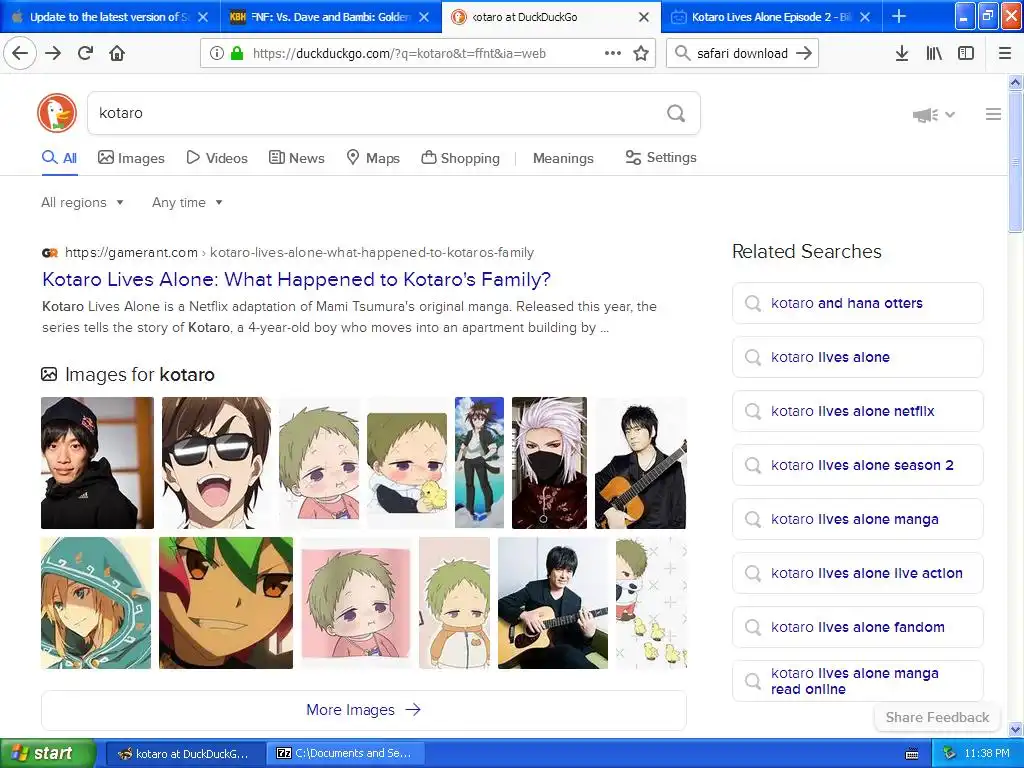Bookmark this page with the star icon

641,53
